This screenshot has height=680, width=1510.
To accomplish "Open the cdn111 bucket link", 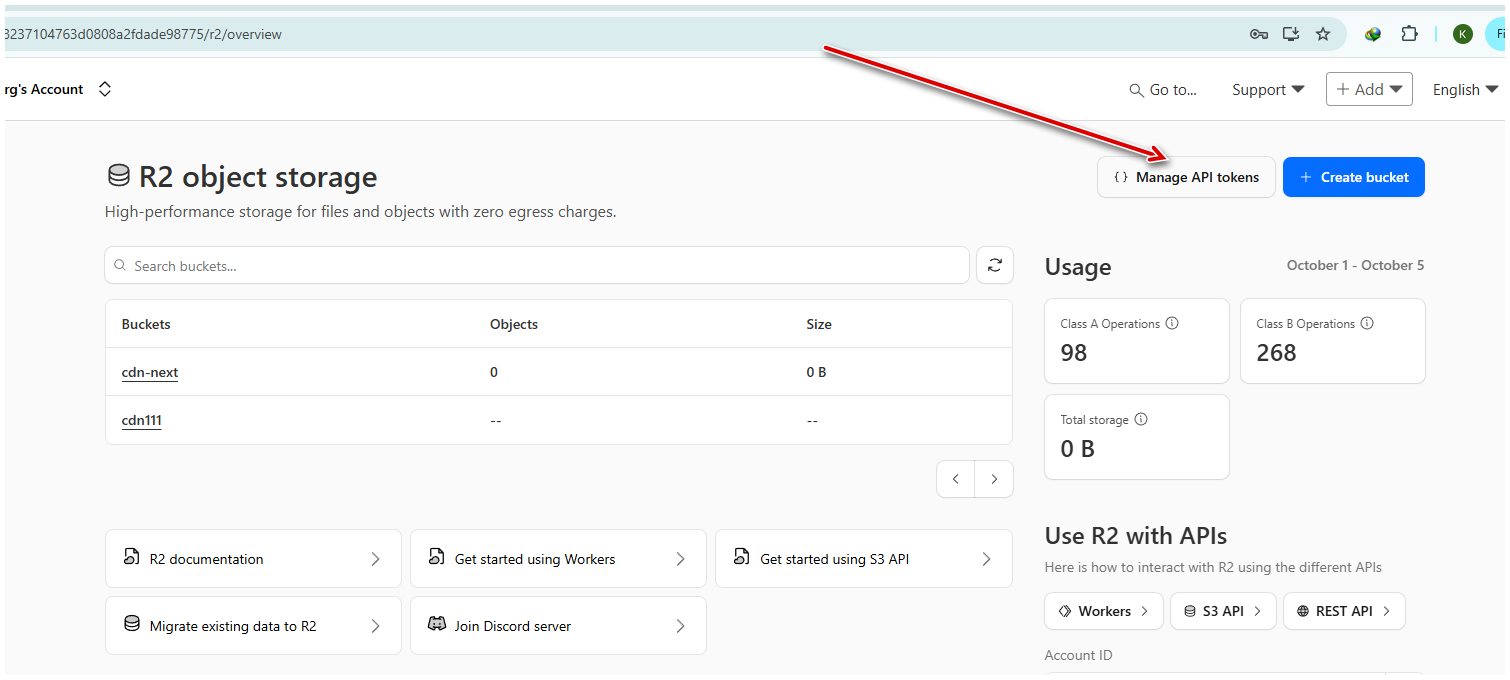I will coord(142,420).
